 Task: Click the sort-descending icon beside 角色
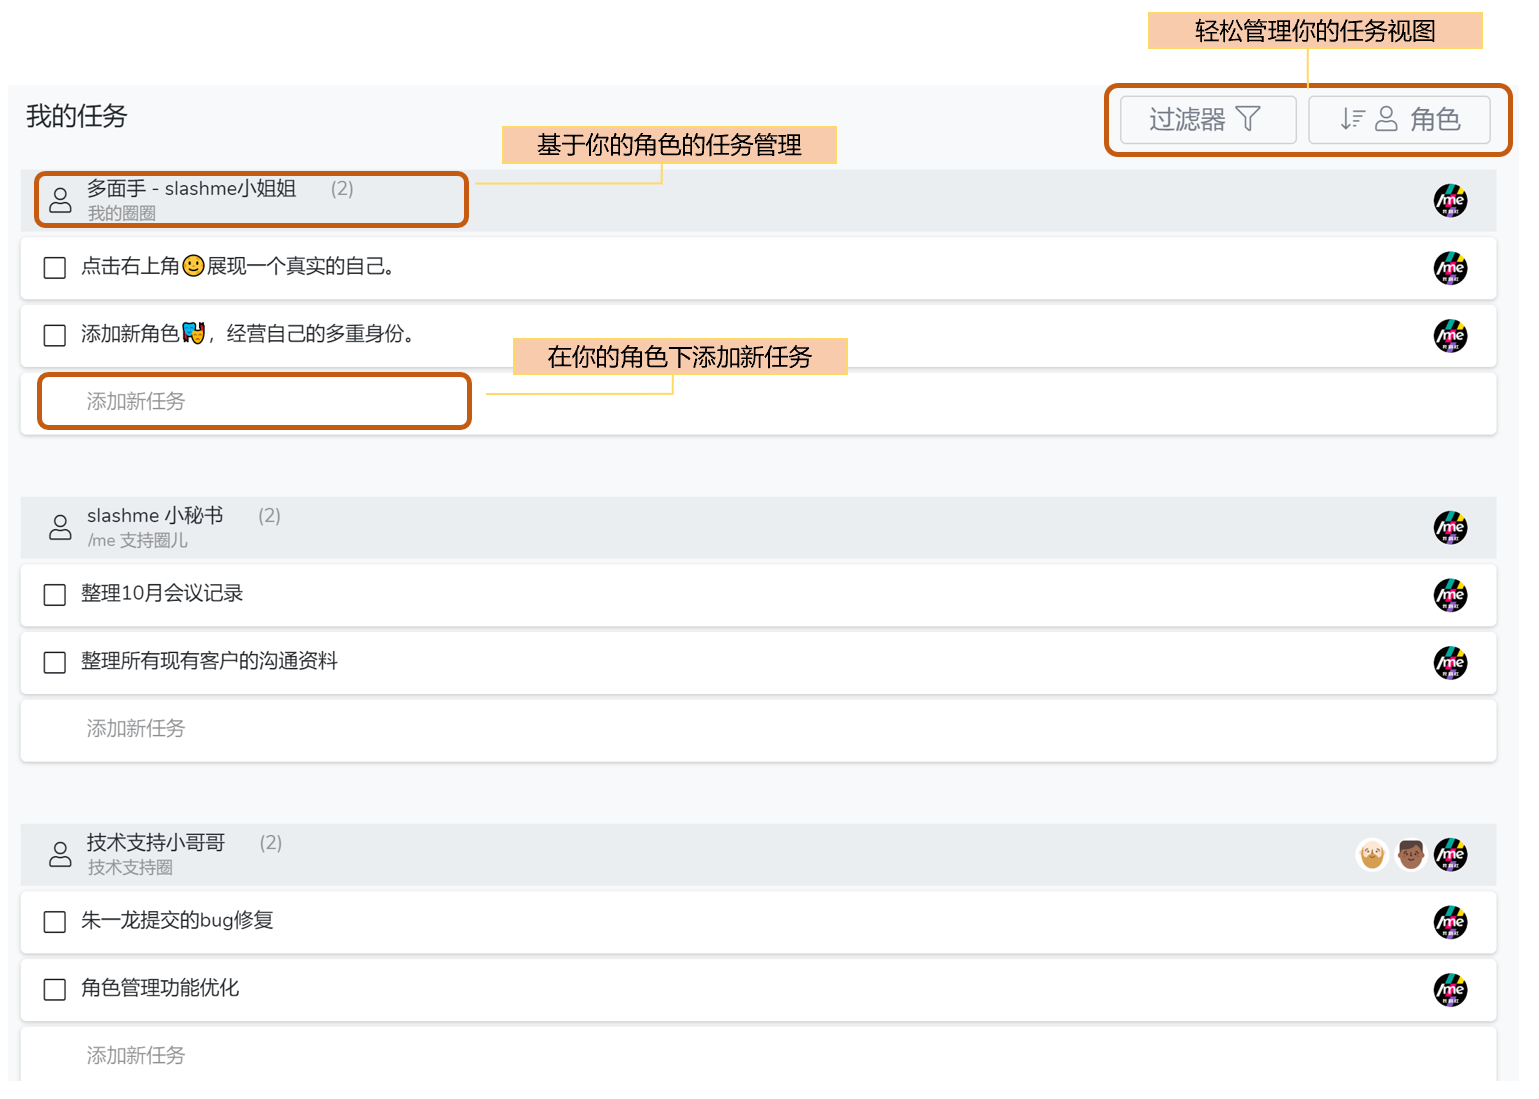click(1352, 119)
